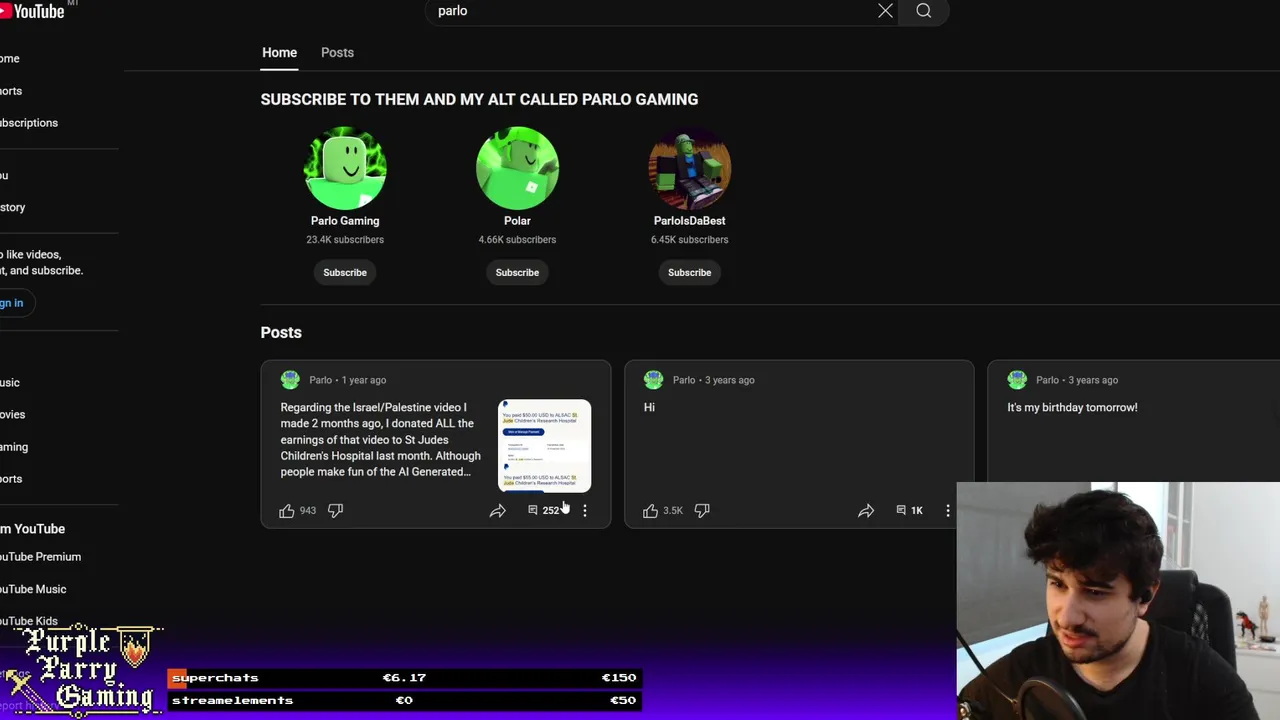Open the '1 year ago' post timestamp
This screenshot has width=1280, height=720.
(364, 380)
